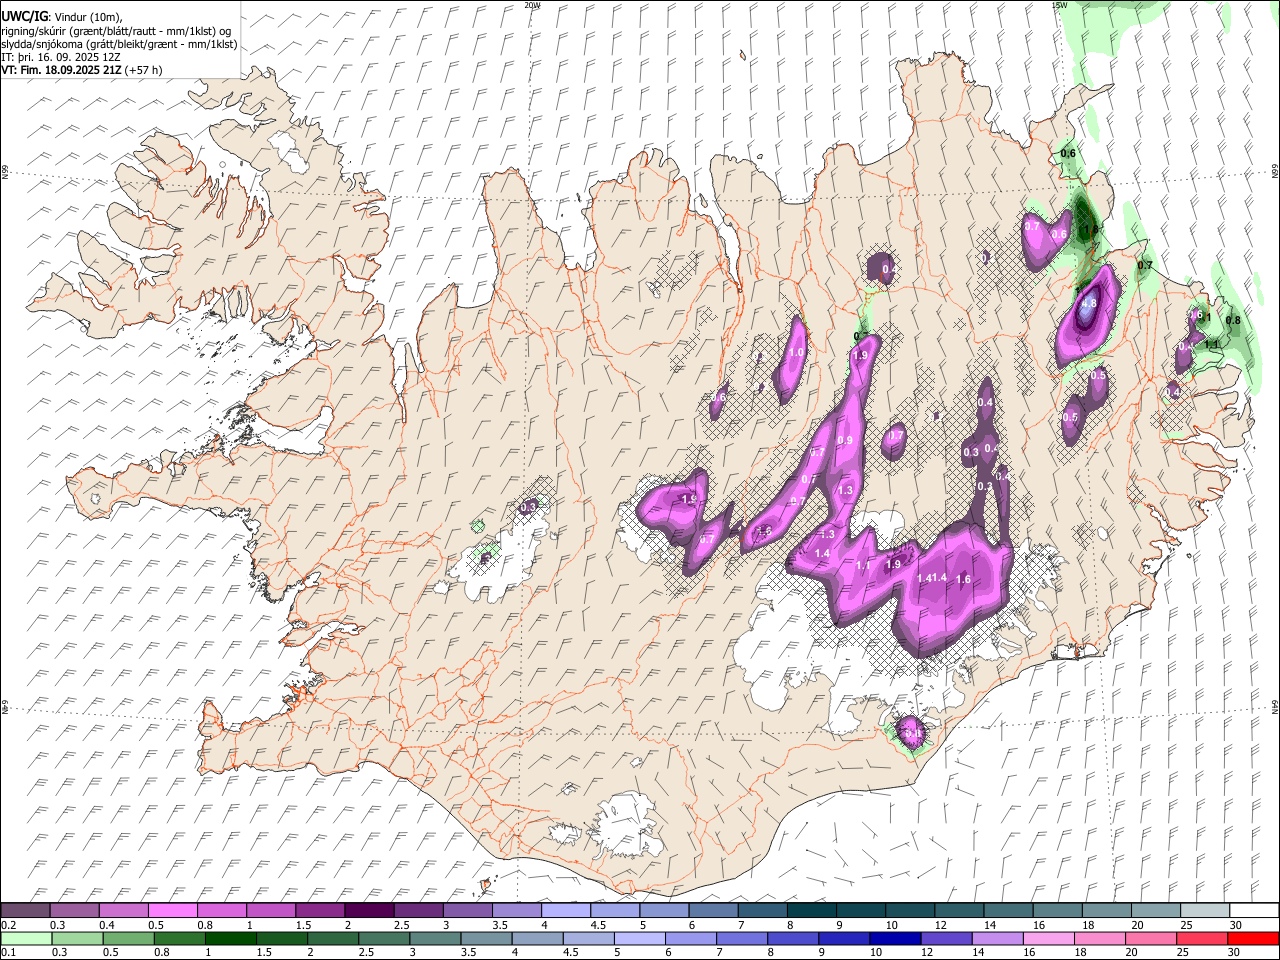Select lower scale green swatch between 0.5 and 0.8
Screen dimensions: 1280x960
[129, 938]
